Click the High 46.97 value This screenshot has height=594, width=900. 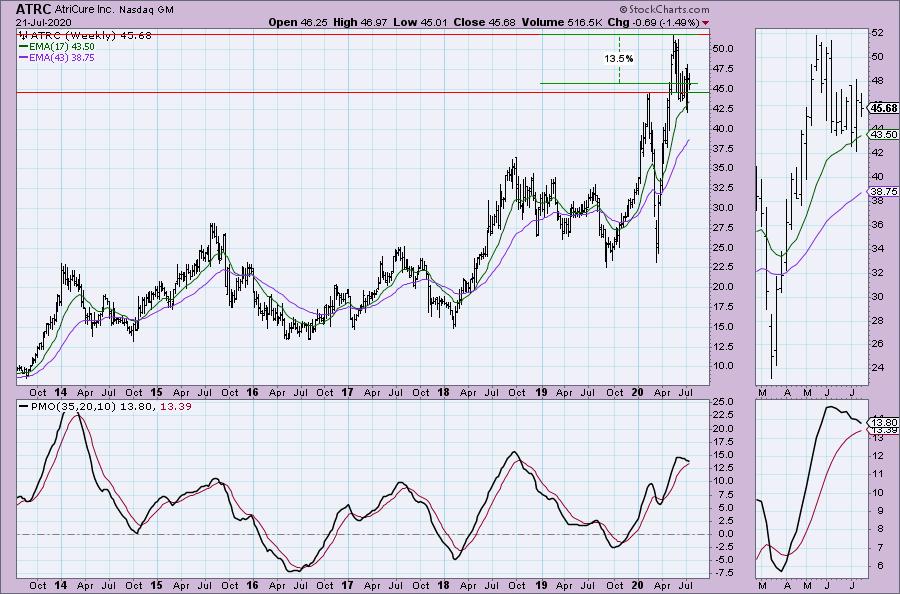pos(362,22)
